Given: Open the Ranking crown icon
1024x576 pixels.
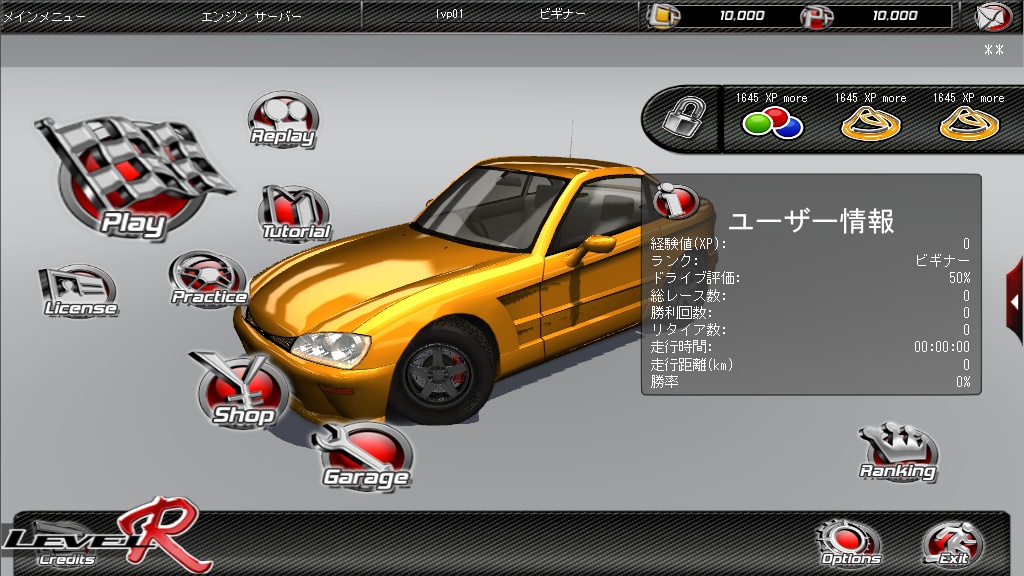Looking at the screenshot, I should coord(899,453).
